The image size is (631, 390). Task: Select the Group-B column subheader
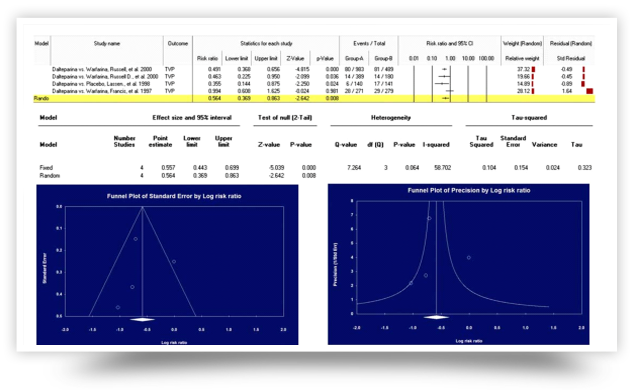point(383,58)
